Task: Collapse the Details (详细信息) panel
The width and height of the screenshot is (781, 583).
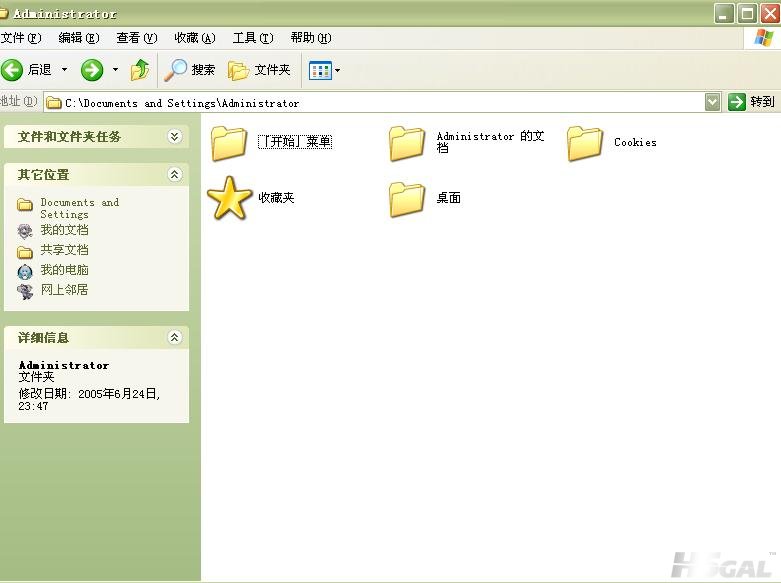Action: (x=175, y=338)
